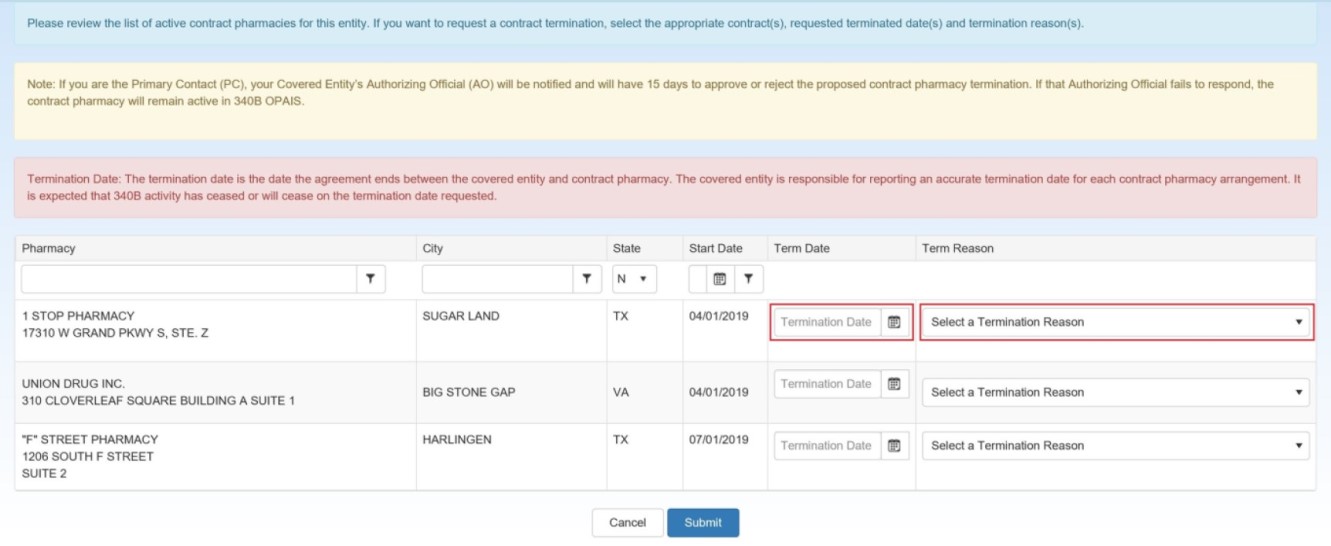The height and width of the screenshot is (546, 1331).
Task: Click the Cancel button
Action: 627,523
